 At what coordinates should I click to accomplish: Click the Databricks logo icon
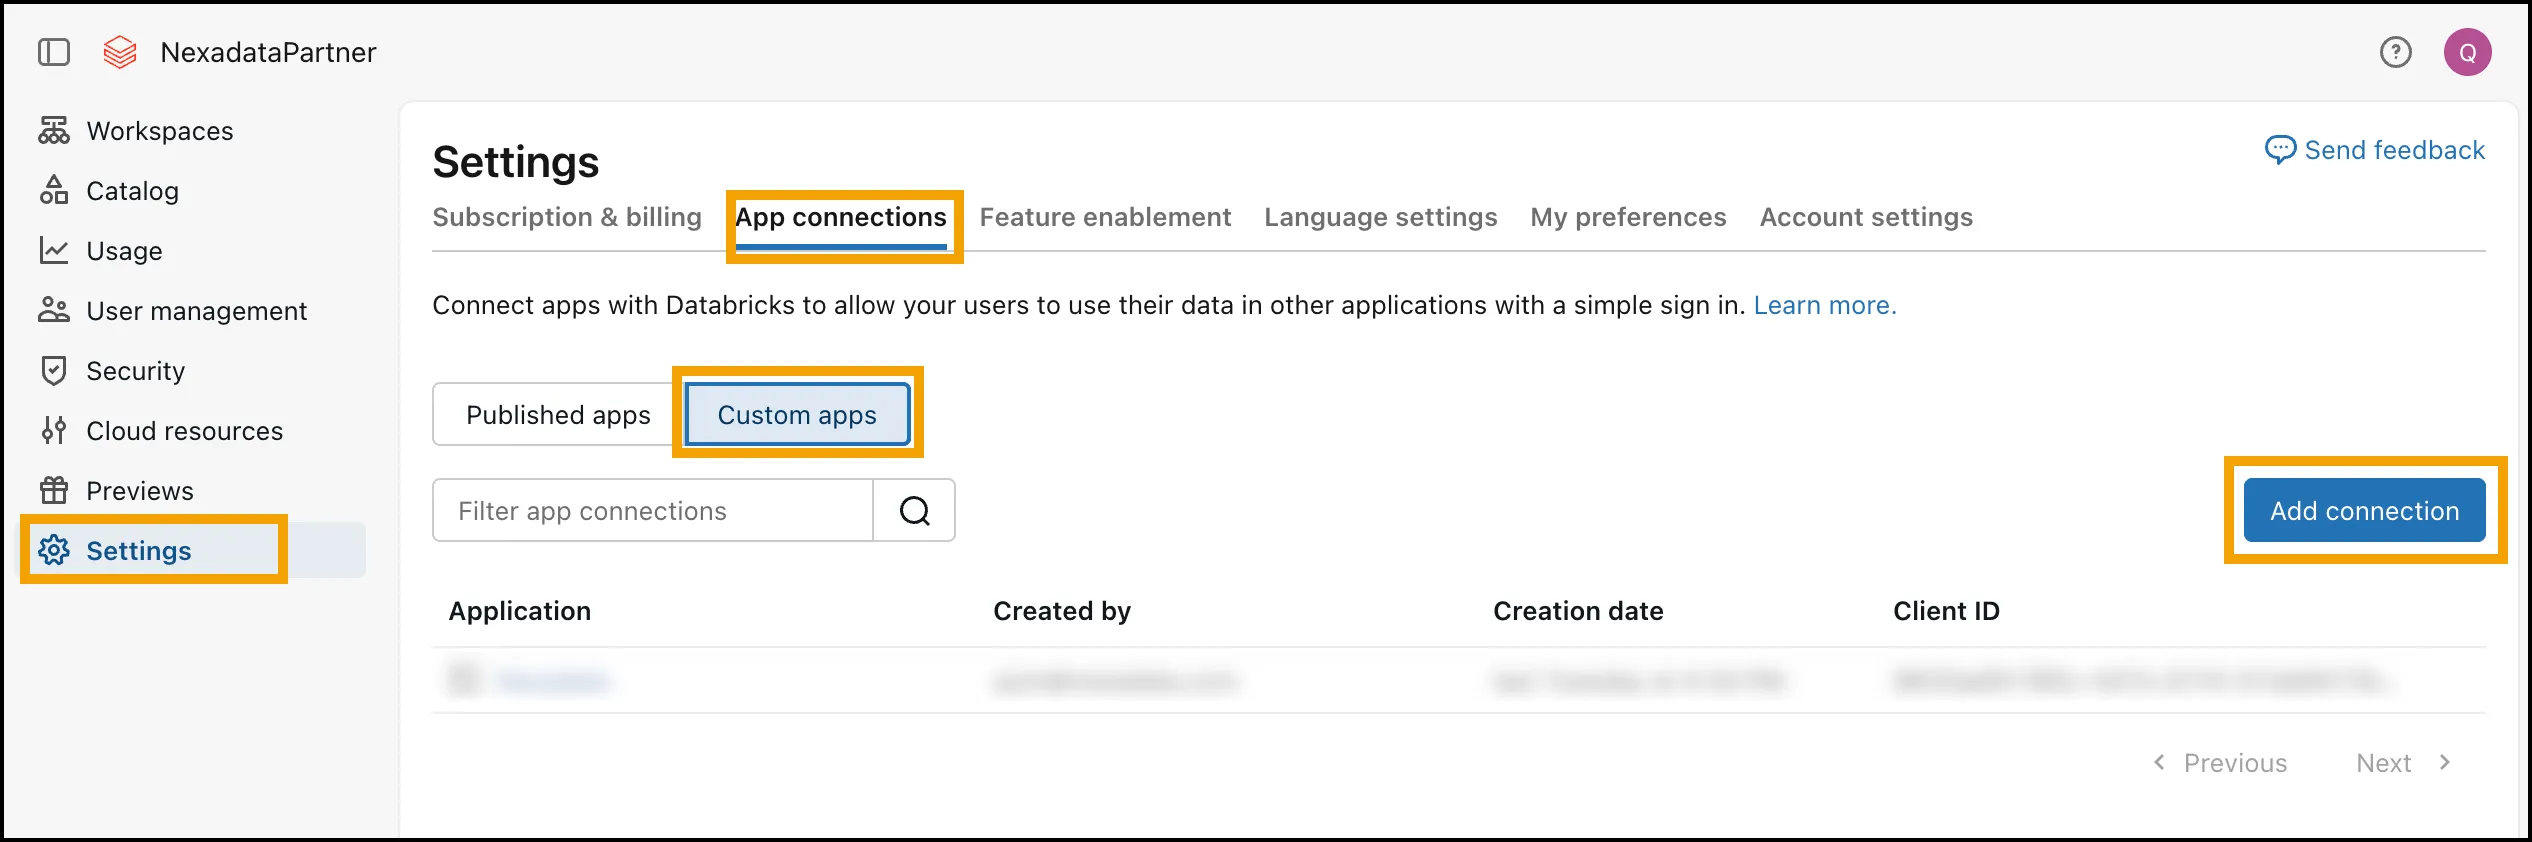(x=120, y=52)
